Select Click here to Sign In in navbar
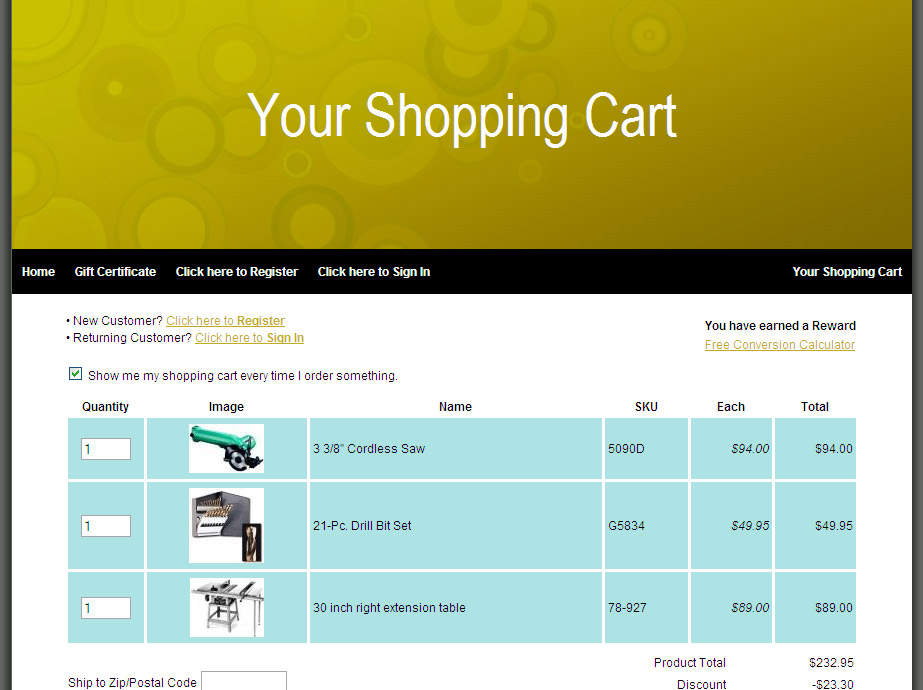This screenshot has width=923, height=690. pos(374,272)
